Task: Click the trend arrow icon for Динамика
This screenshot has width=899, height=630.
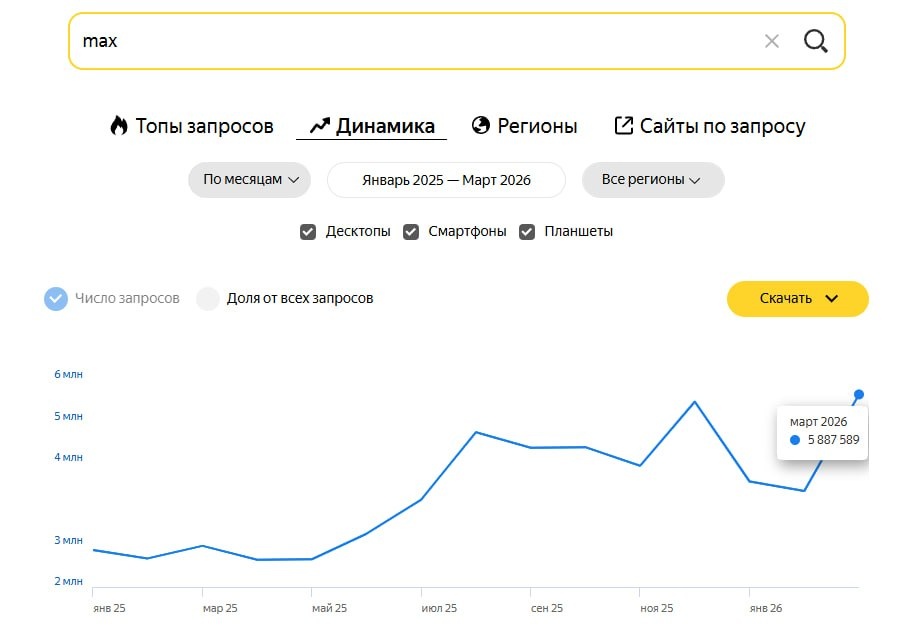Action: pyautogui.click(x=319, y=126)
